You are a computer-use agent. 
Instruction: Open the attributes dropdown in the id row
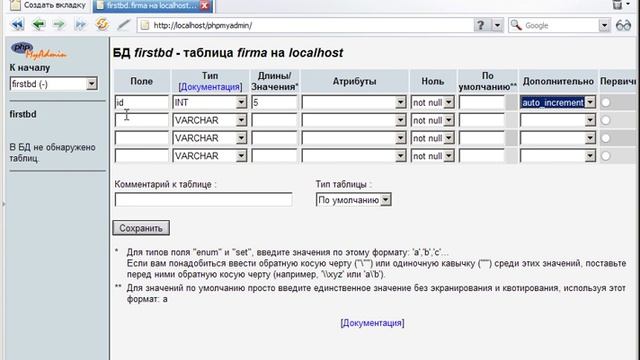pyautogui.click(x=353, y=102)
